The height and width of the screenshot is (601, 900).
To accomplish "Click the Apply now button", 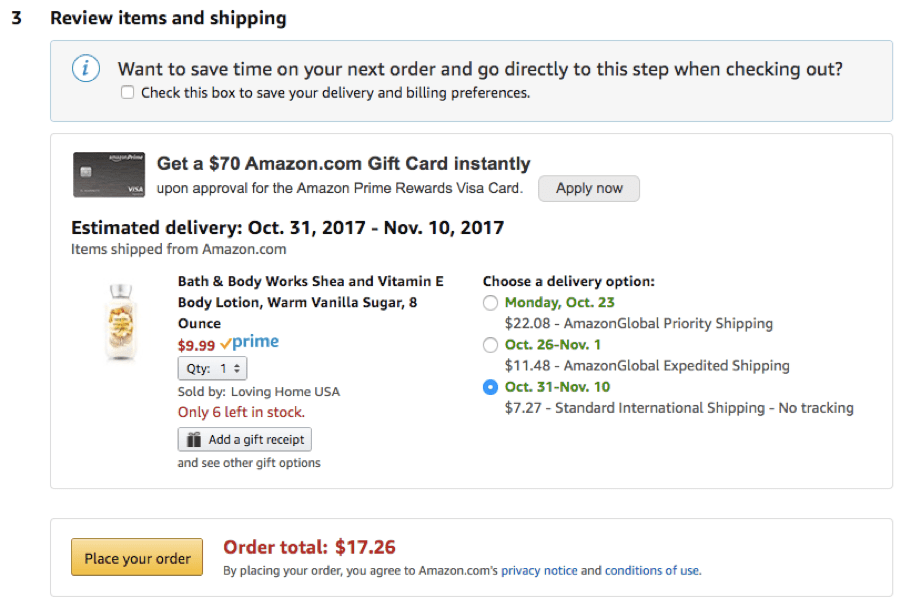I will tap(588, 188).
